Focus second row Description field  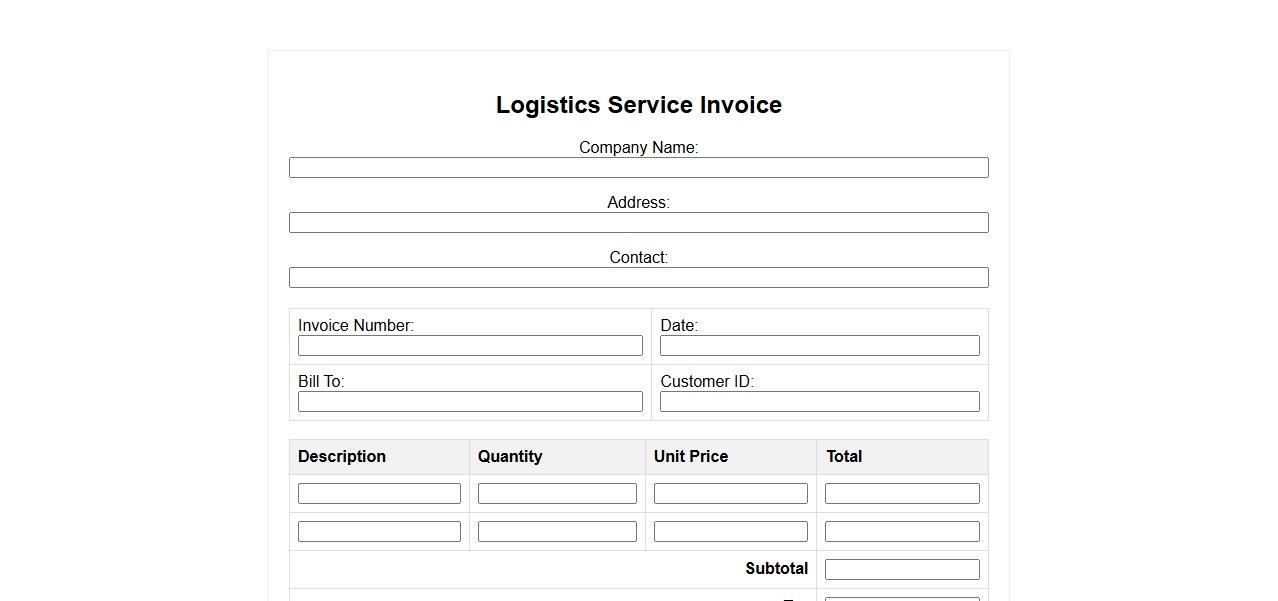(379, 532)
